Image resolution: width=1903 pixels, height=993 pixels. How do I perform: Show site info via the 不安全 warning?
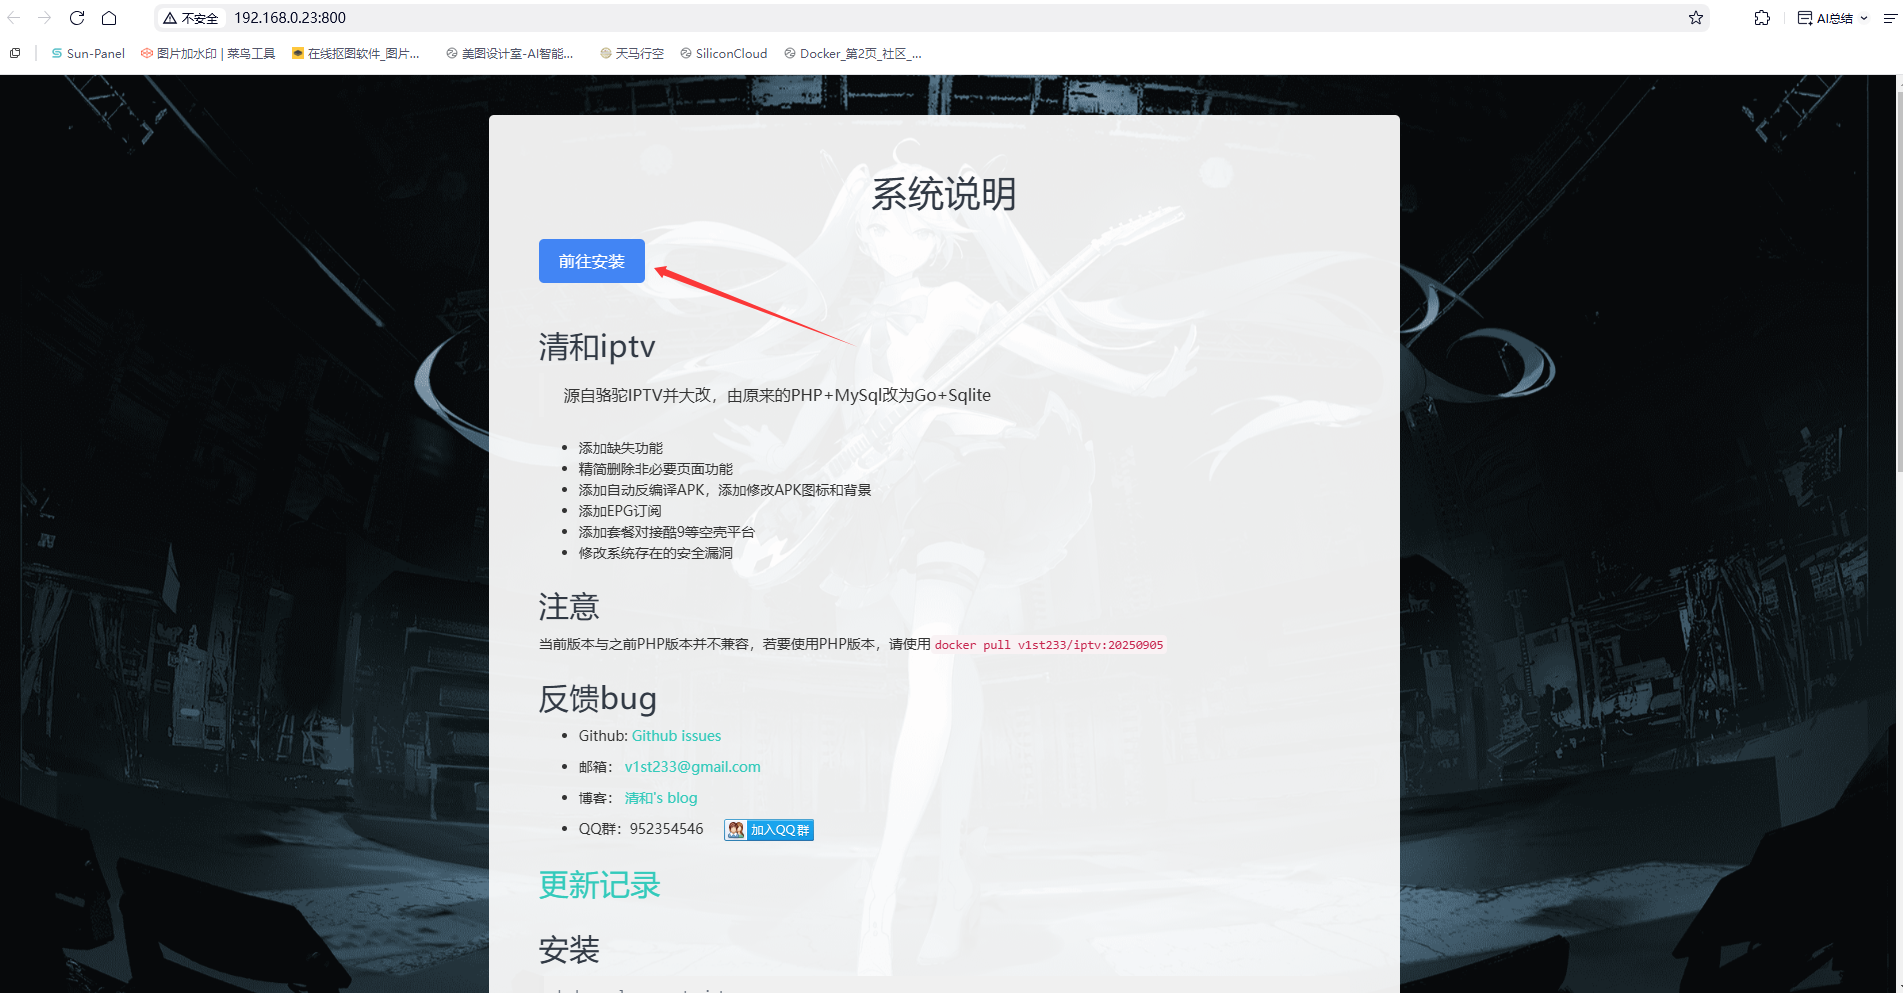[x=190, y=18]
